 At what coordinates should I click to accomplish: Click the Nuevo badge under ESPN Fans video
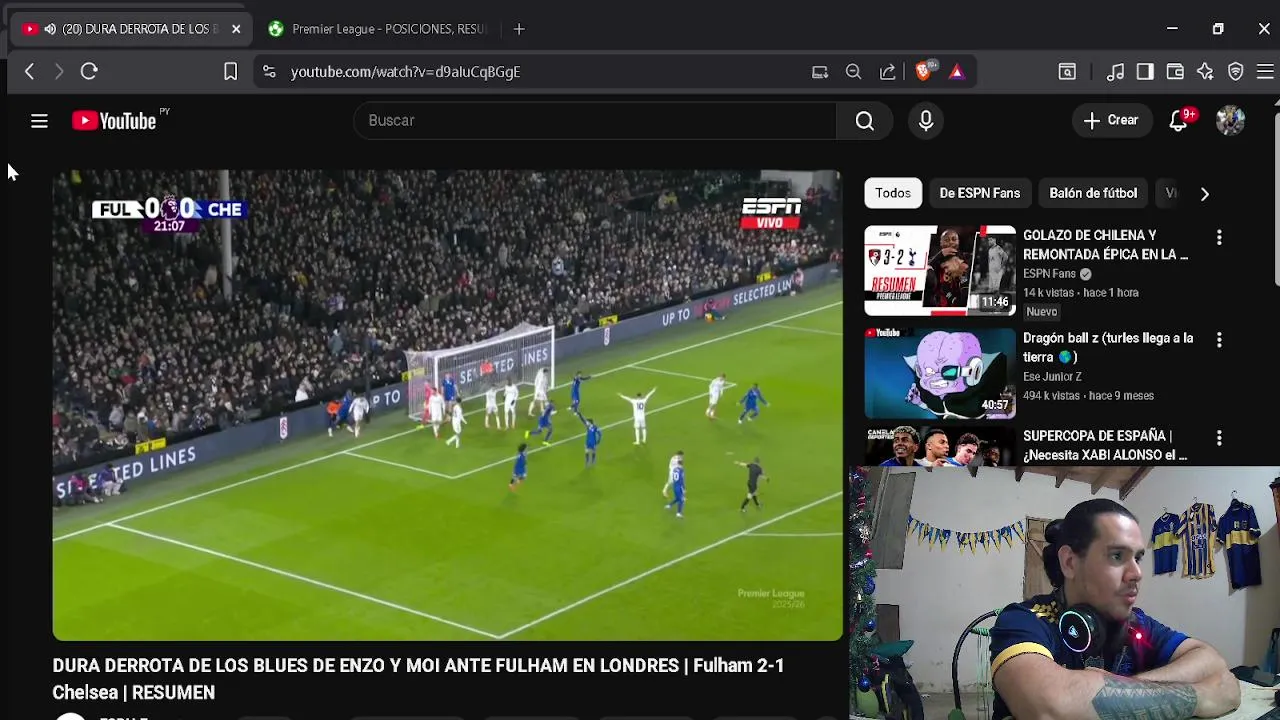pos(1041,312)
